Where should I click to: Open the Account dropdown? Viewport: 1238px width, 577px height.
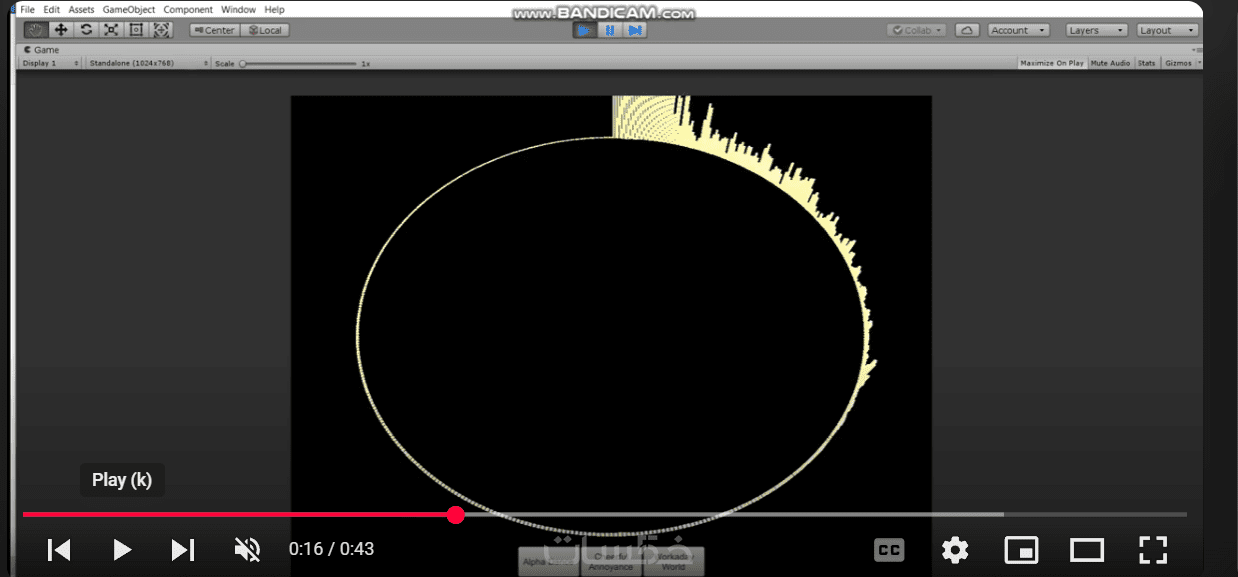[x=1018, y=30]
